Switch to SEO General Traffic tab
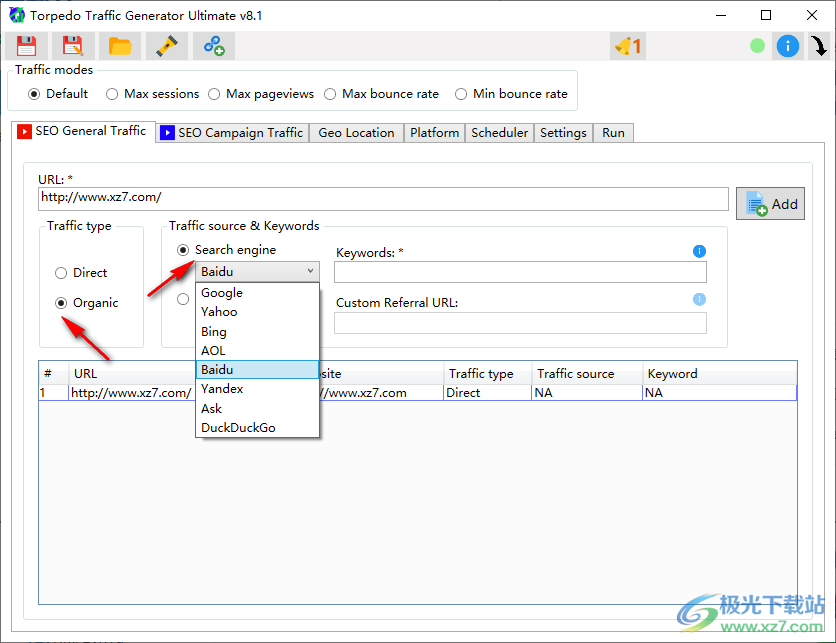This screenshot has width=836, height=643. [x=83, y=131]
